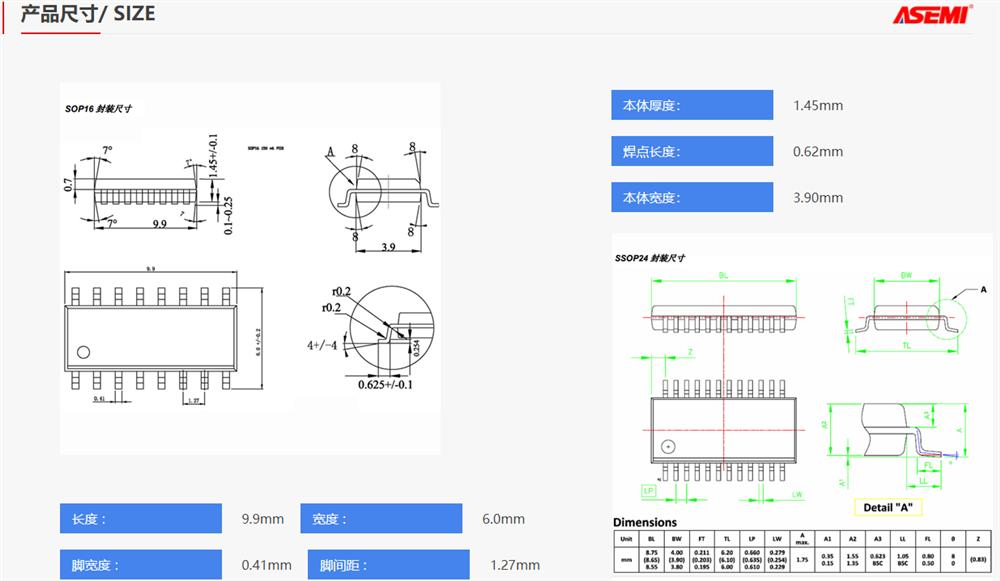Click the Detail "A" caption

point(888,508)
